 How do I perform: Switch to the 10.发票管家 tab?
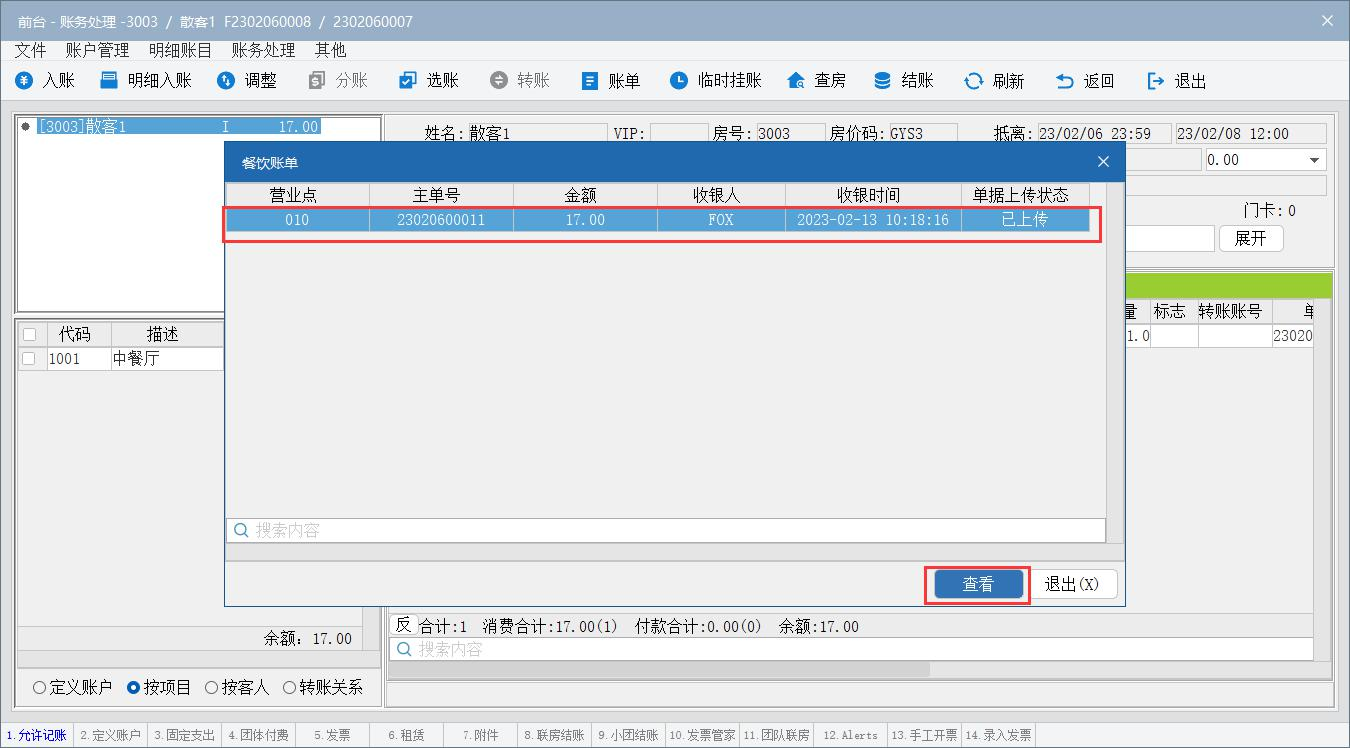tap(702, 735)
